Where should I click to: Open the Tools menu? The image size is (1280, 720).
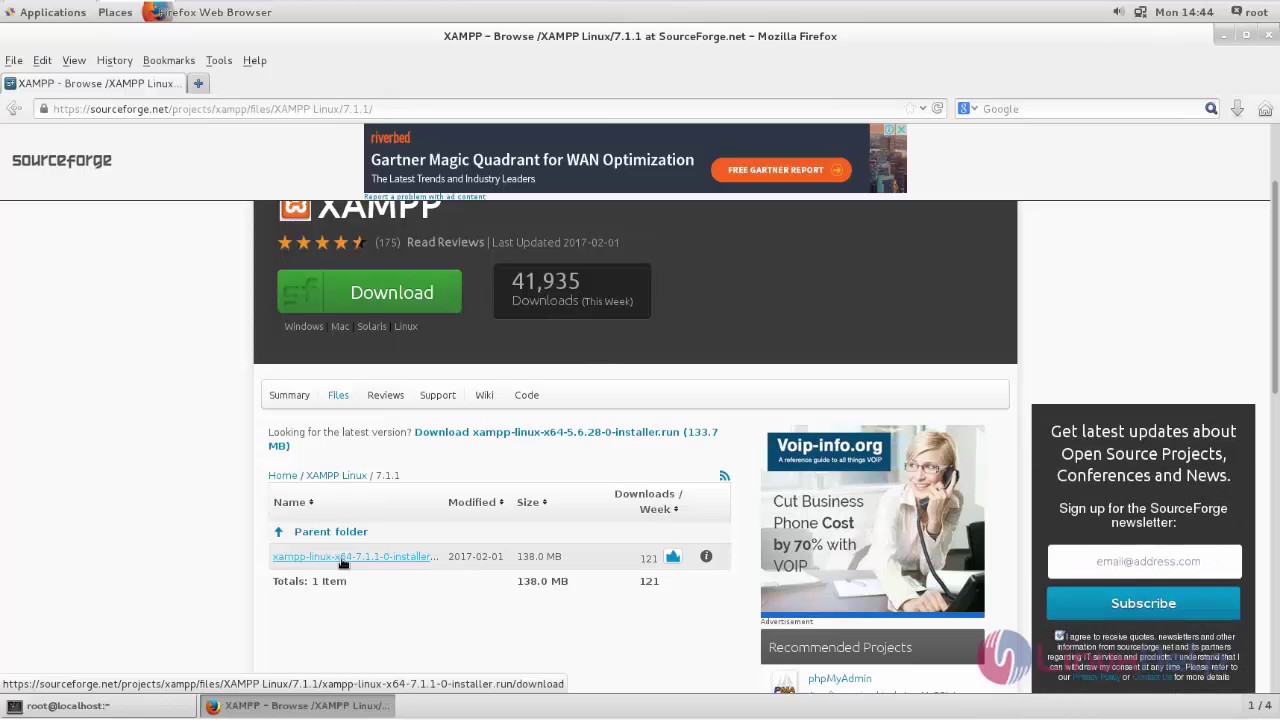coord(218,60)
